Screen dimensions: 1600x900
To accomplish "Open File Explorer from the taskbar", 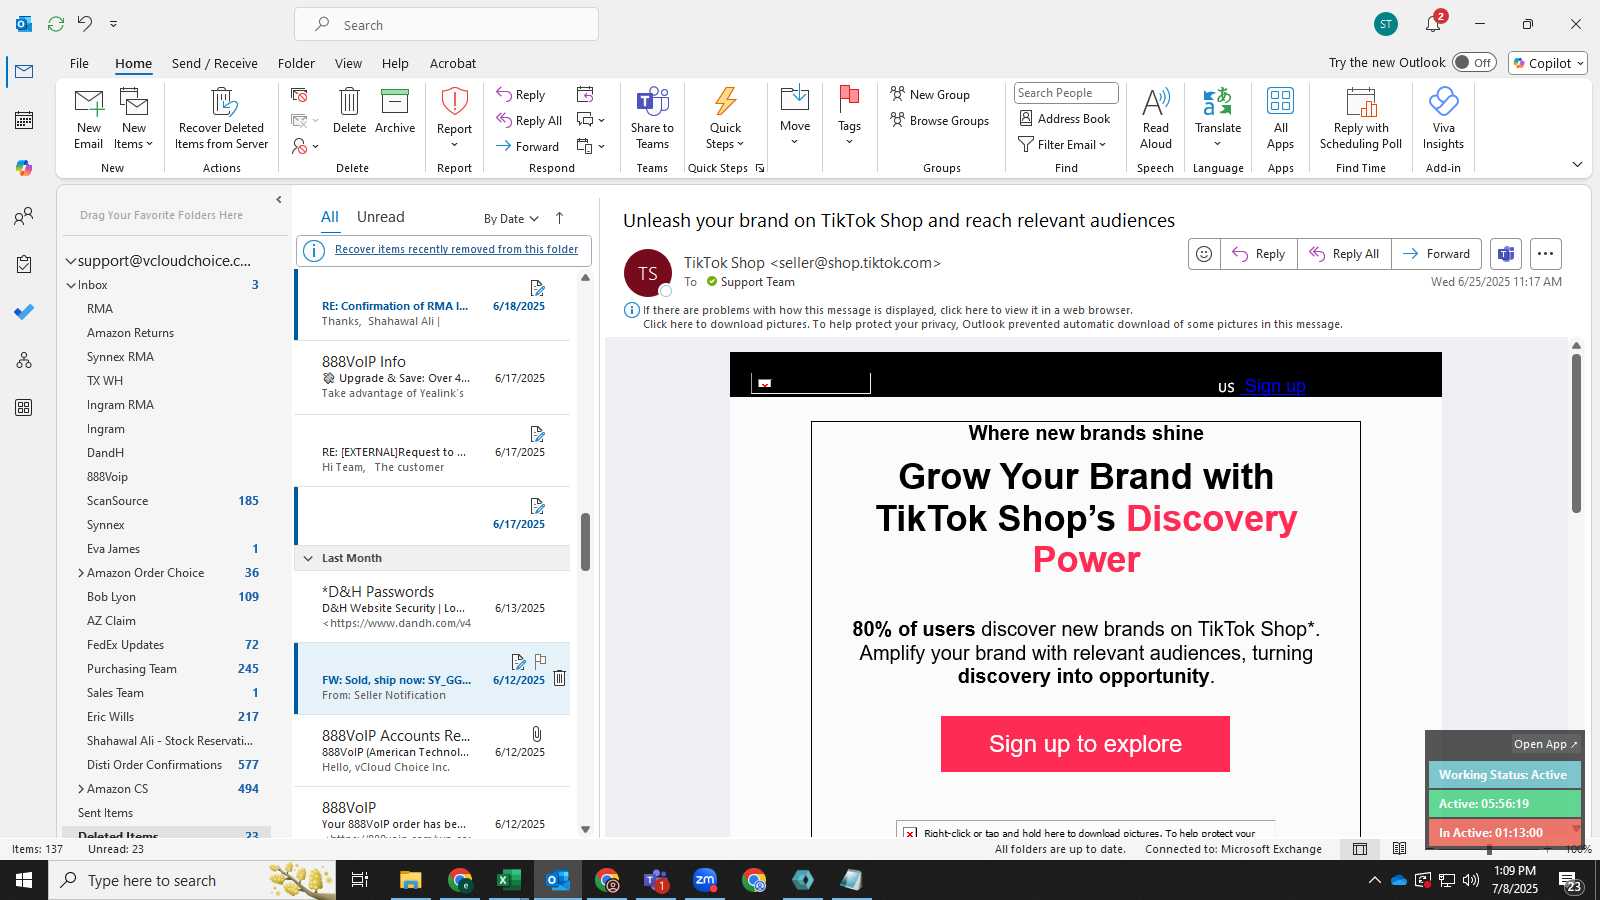I will (x=410, y=880).
